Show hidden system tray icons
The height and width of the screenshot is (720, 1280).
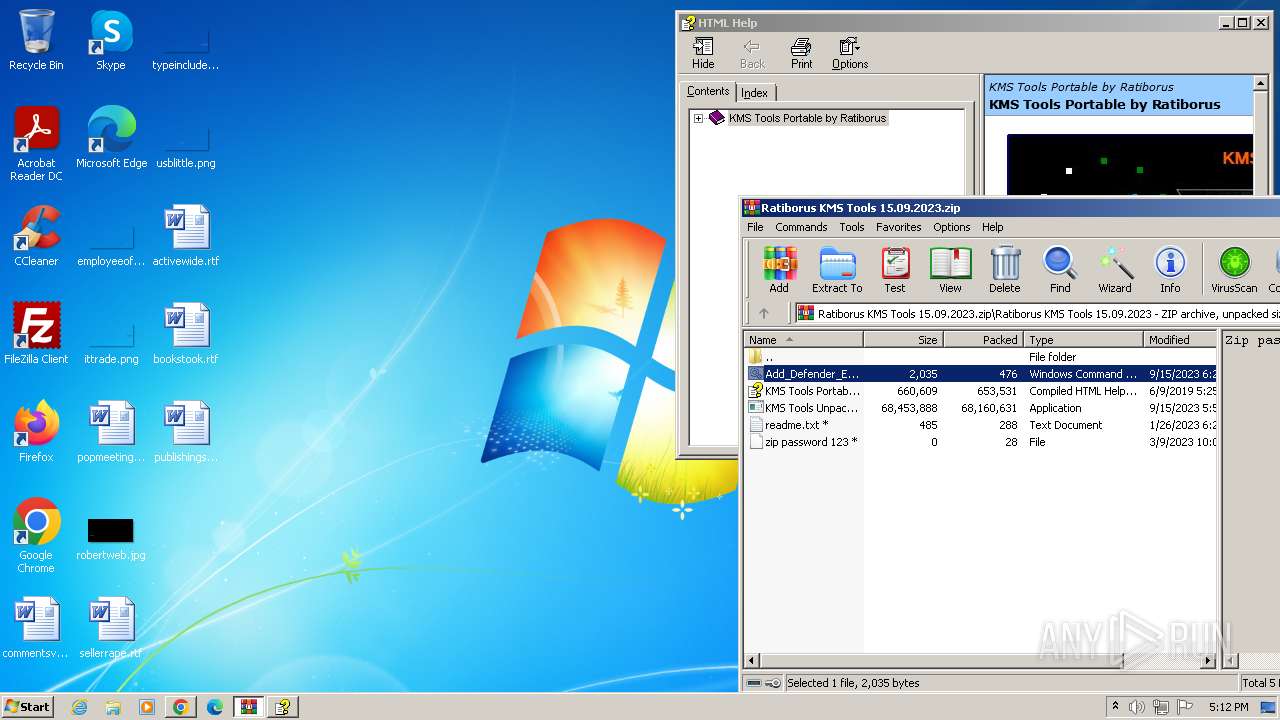pos(1115,706)
